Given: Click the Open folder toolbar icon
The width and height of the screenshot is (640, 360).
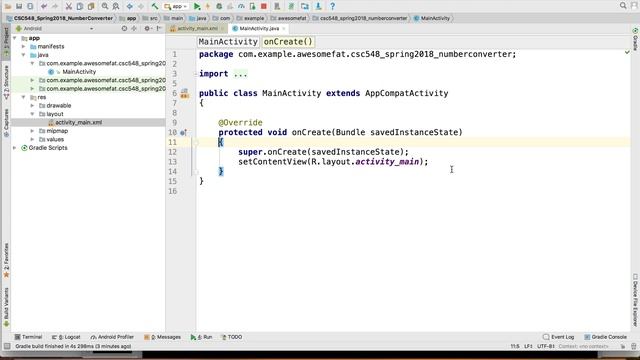Looking at the screenshot, I should click(8, 6).
